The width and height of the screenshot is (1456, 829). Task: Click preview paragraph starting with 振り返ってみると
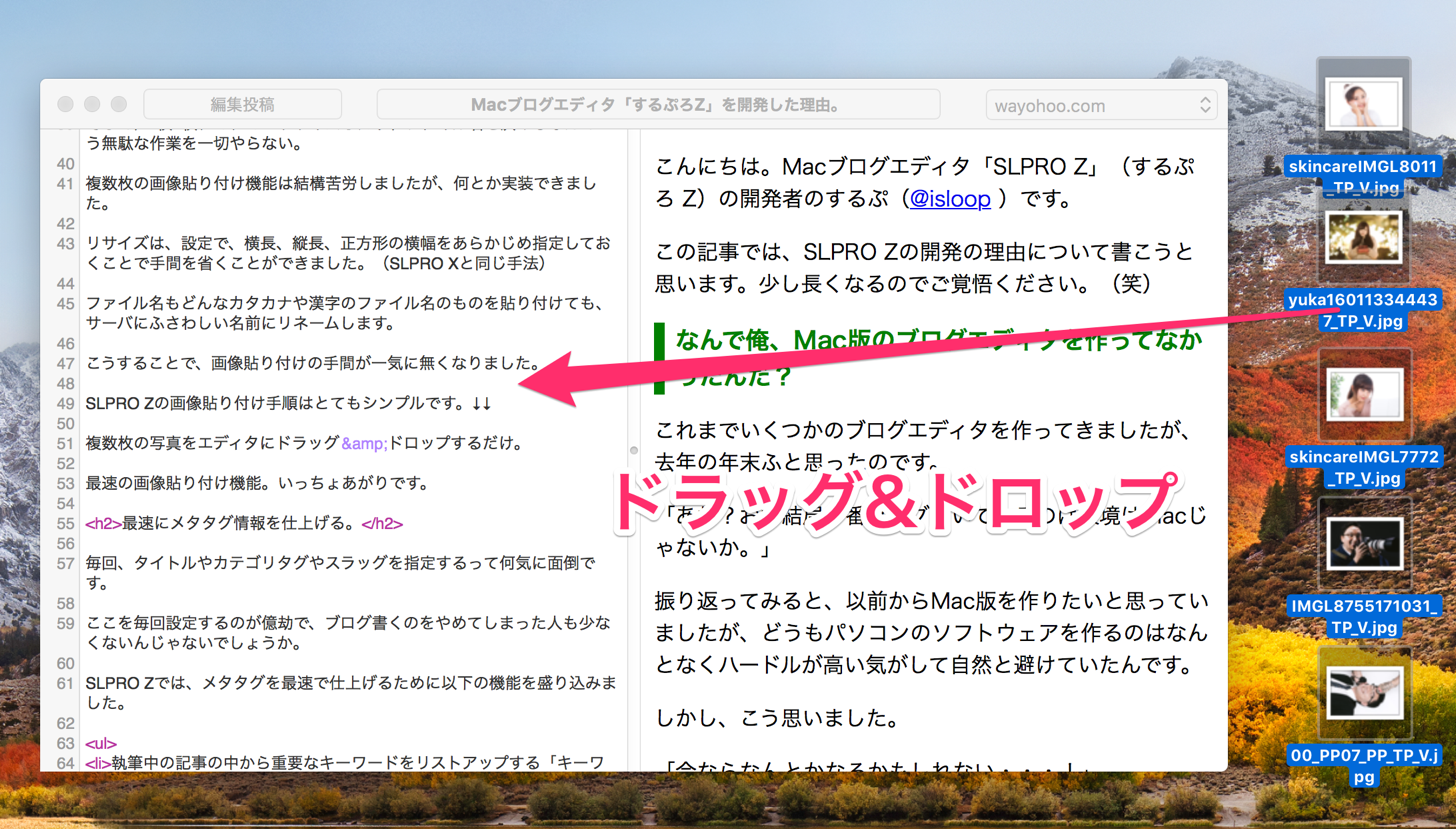point(930,632)
